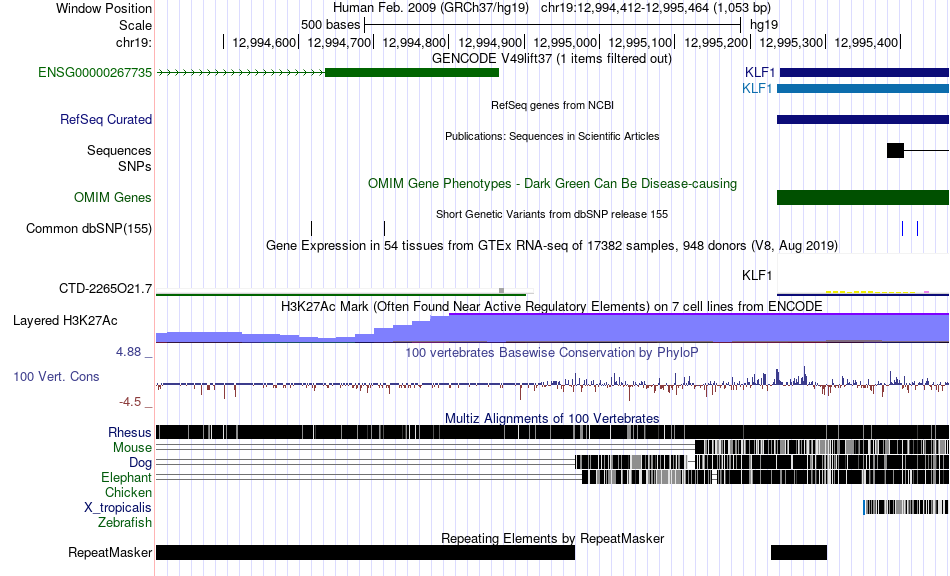Click the second blue dbSNP variant tick
Screen dimensions: 950x576
click(917, 228)
